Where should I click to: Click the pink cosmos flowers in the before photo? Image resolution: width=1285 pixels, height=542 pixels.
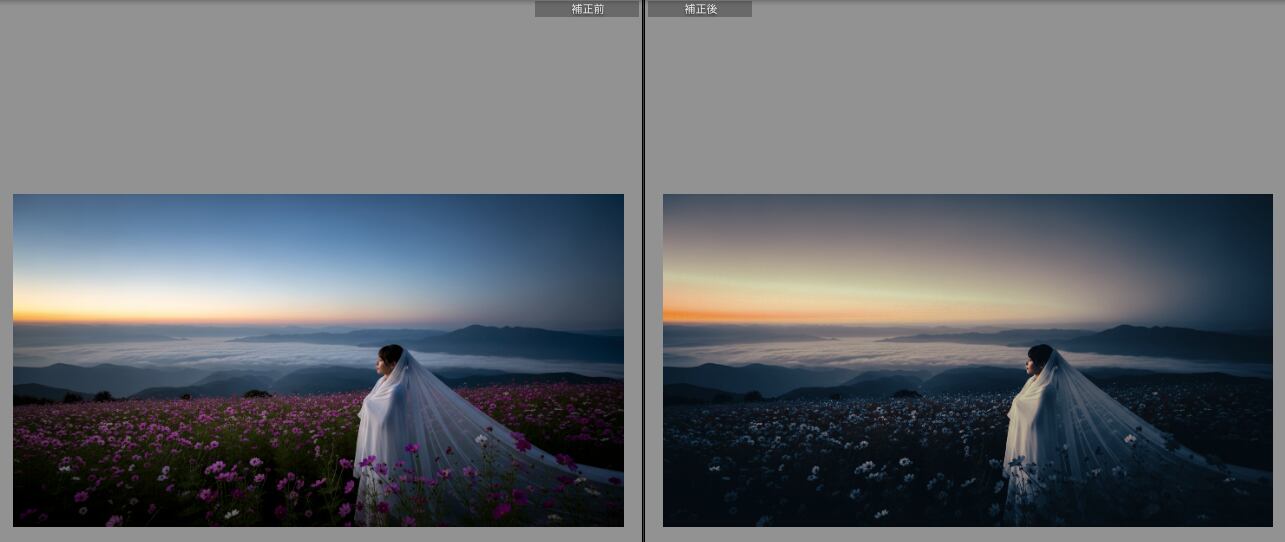point(200,440)
